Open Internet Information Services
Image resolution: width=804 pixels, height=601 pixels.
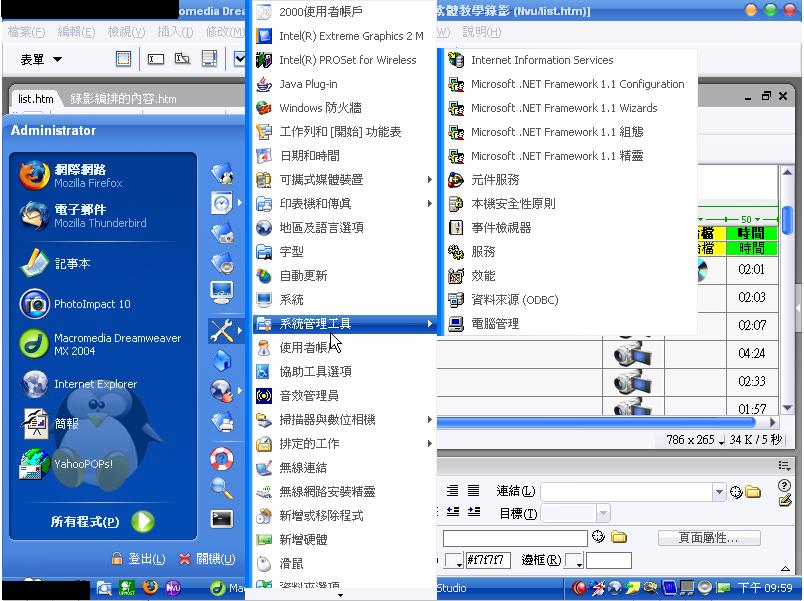click(541, 60)
